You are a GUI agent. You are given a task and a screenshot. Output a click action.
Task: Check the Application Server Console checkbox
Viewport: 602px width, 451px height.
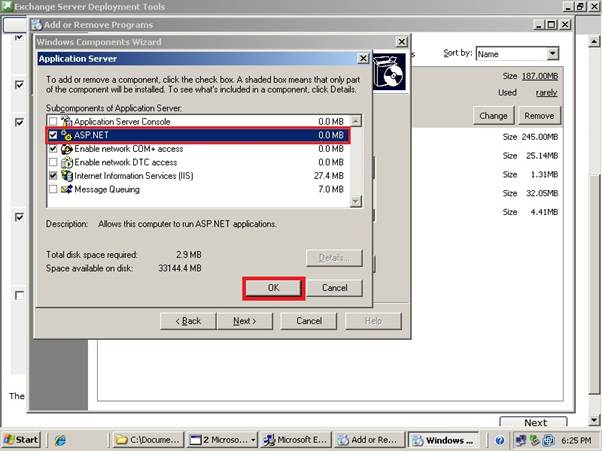[x=53, y=122]
